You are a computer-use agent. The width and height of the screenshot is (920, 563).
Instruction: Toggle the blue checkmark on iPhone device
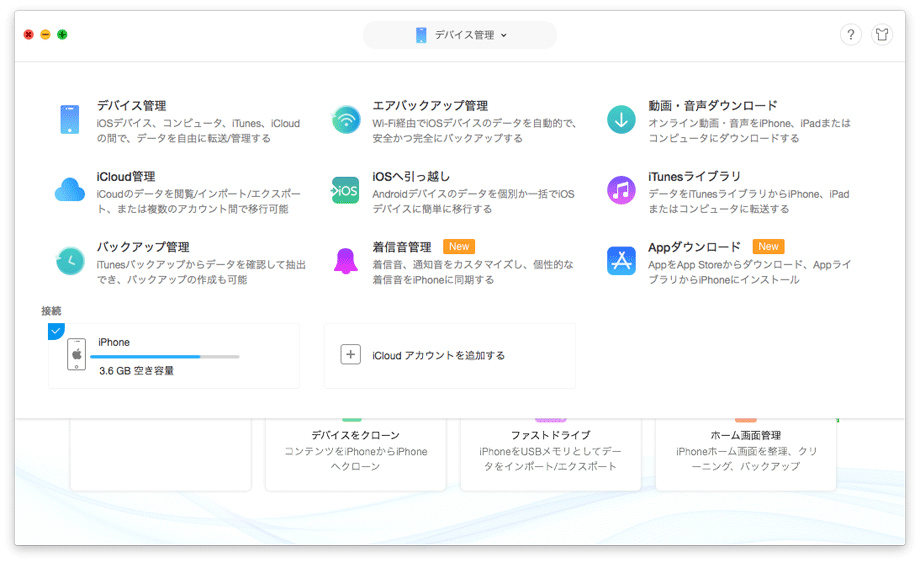(56, 331)
